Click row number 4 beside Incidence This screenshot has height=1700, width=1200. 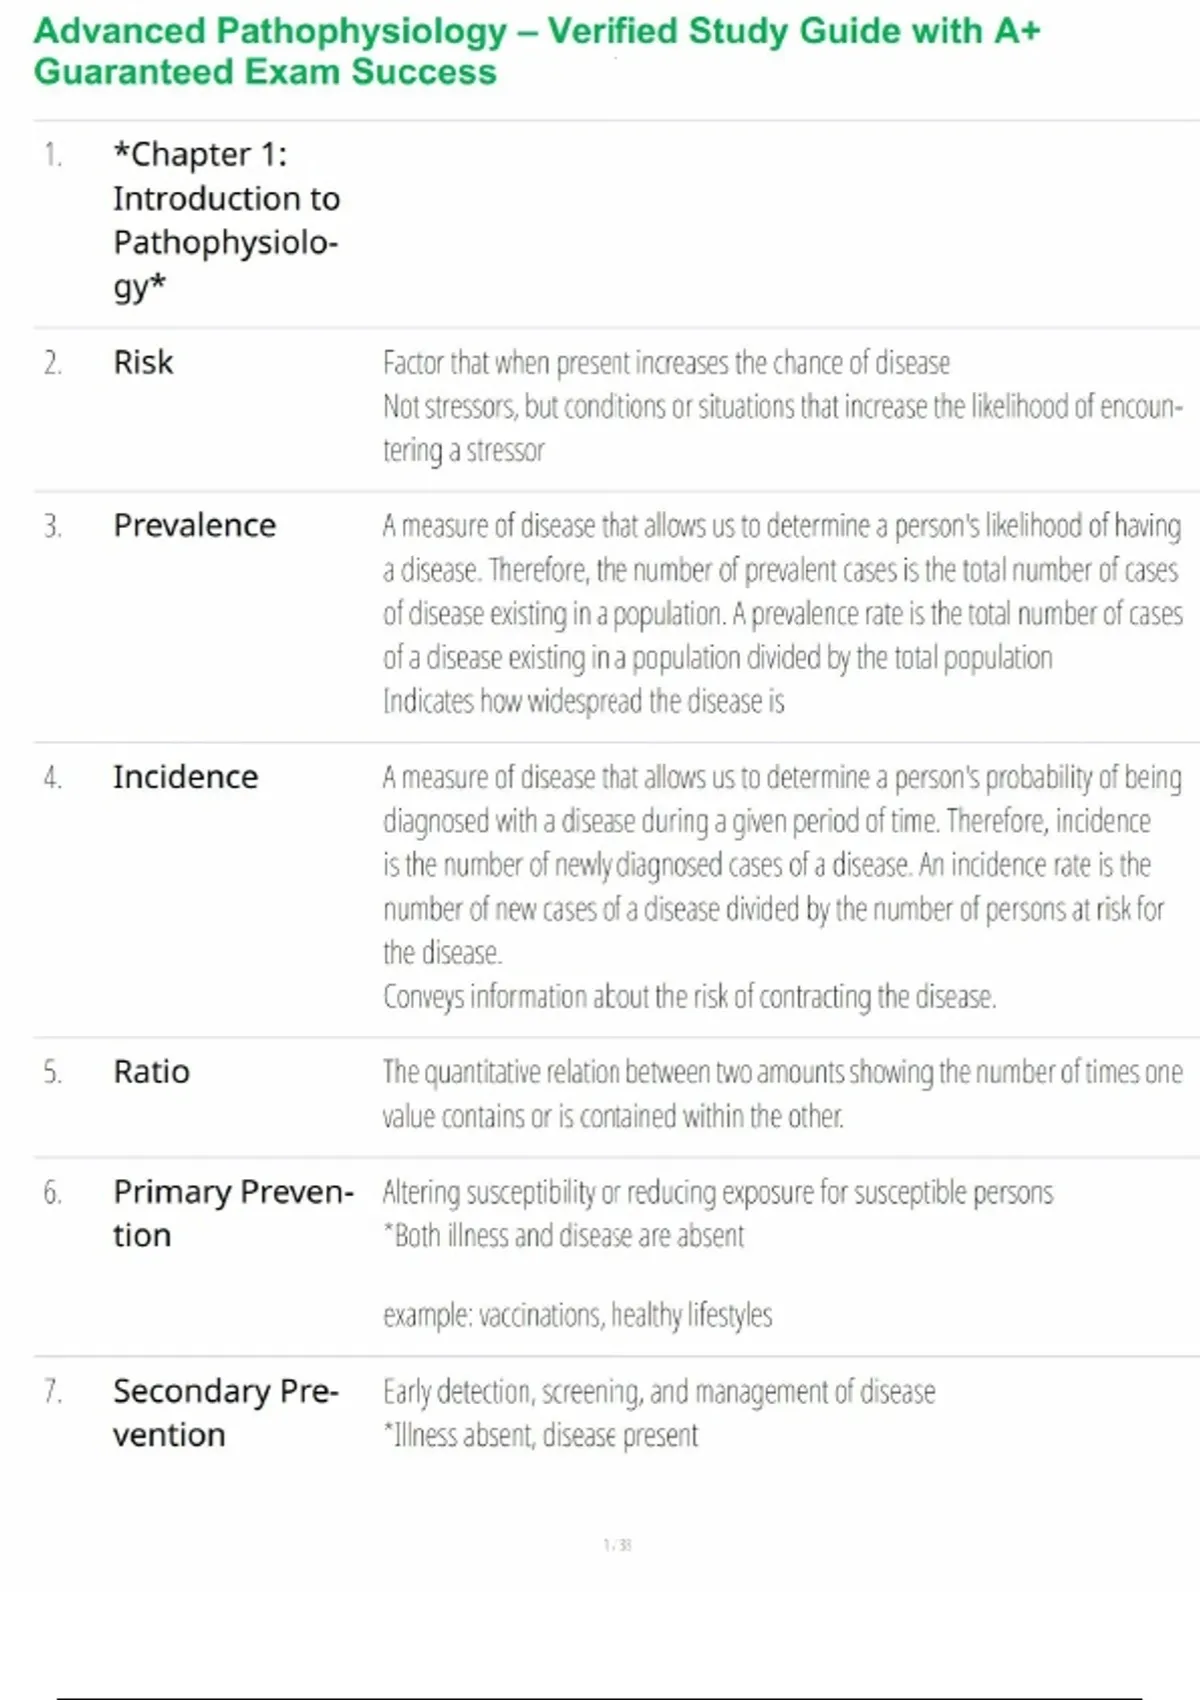pos(52,778)
